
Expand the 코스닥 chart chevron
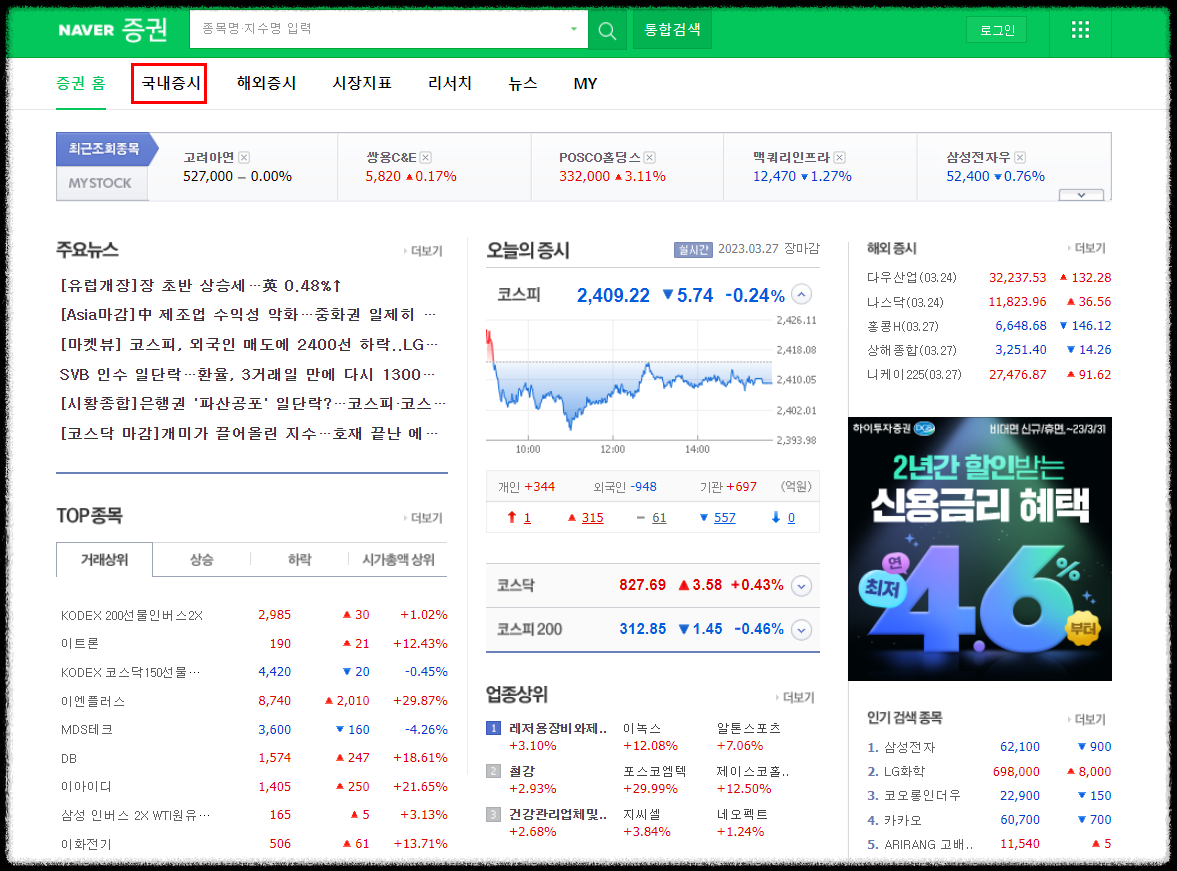(x=802, y=586)
